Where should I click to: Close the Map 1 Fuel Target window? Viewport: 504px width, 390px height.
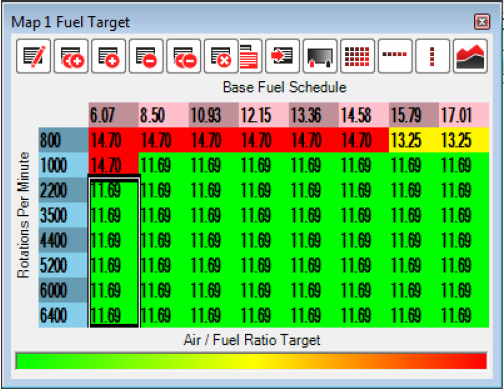pyautogui.click(x=482, y=22)
